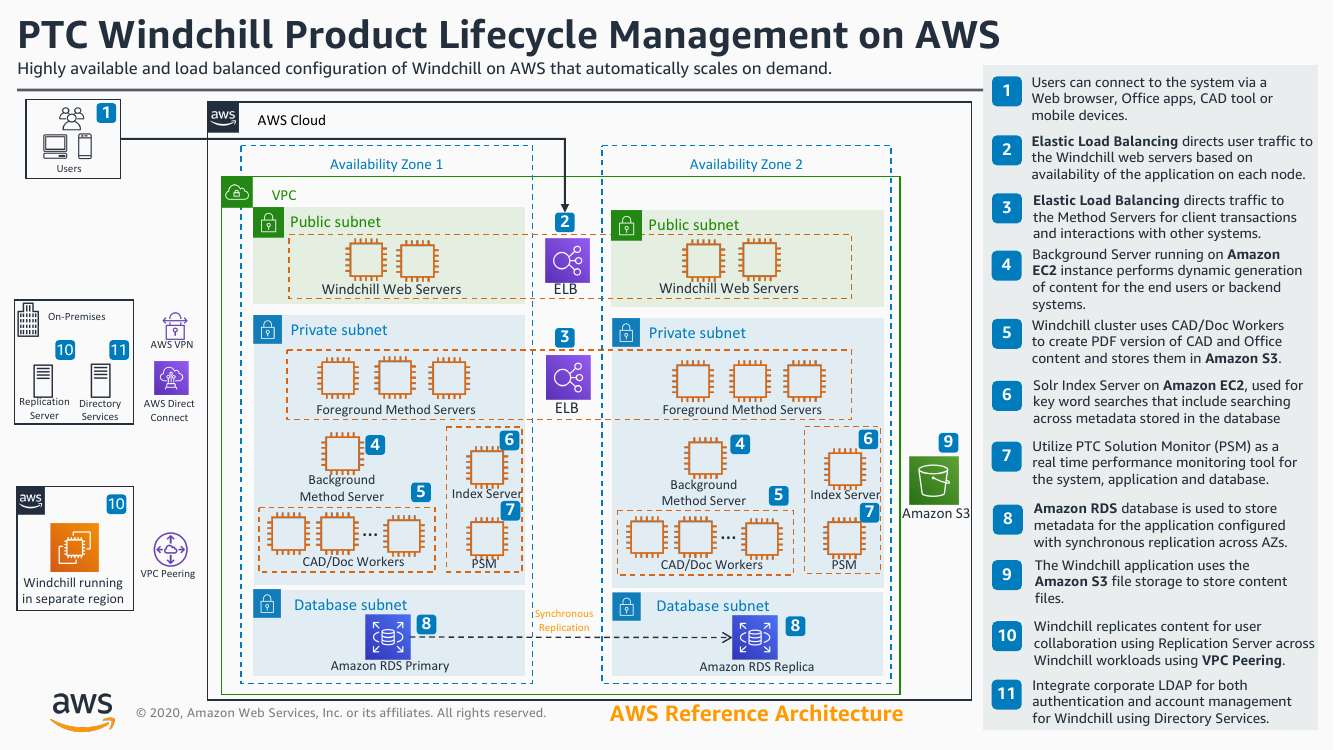
Task: Click the ELB icon in the private subnet row
Action: [567, 377]
